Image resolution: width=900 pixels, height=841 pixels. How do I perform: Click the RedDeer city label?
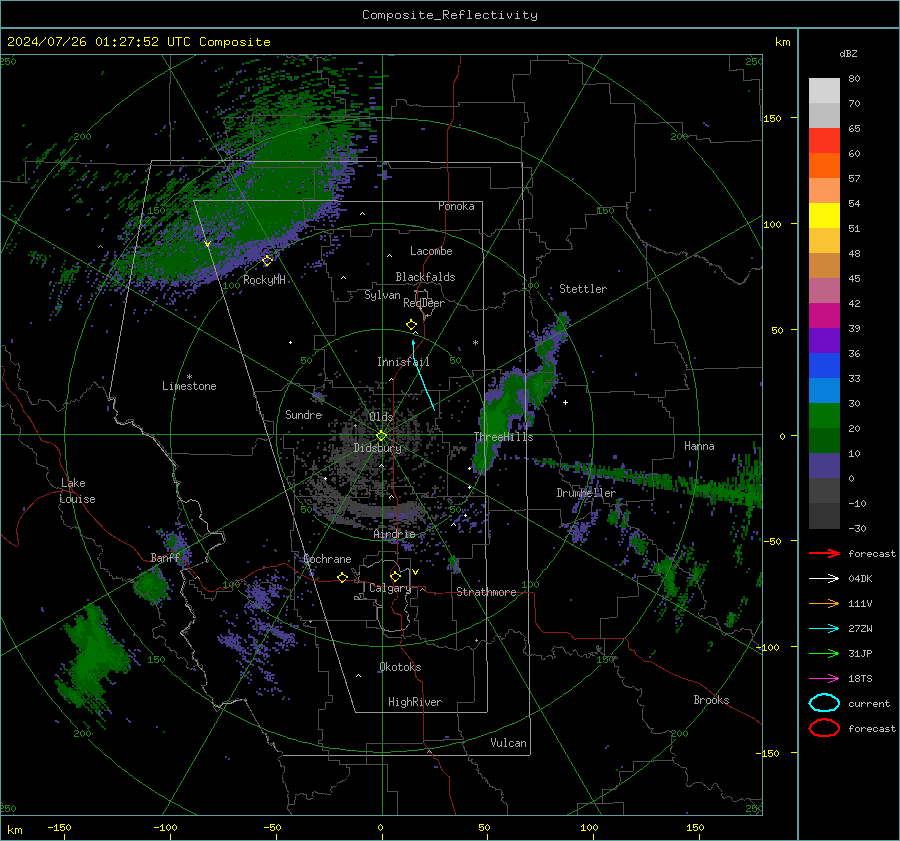click(424, 303)
